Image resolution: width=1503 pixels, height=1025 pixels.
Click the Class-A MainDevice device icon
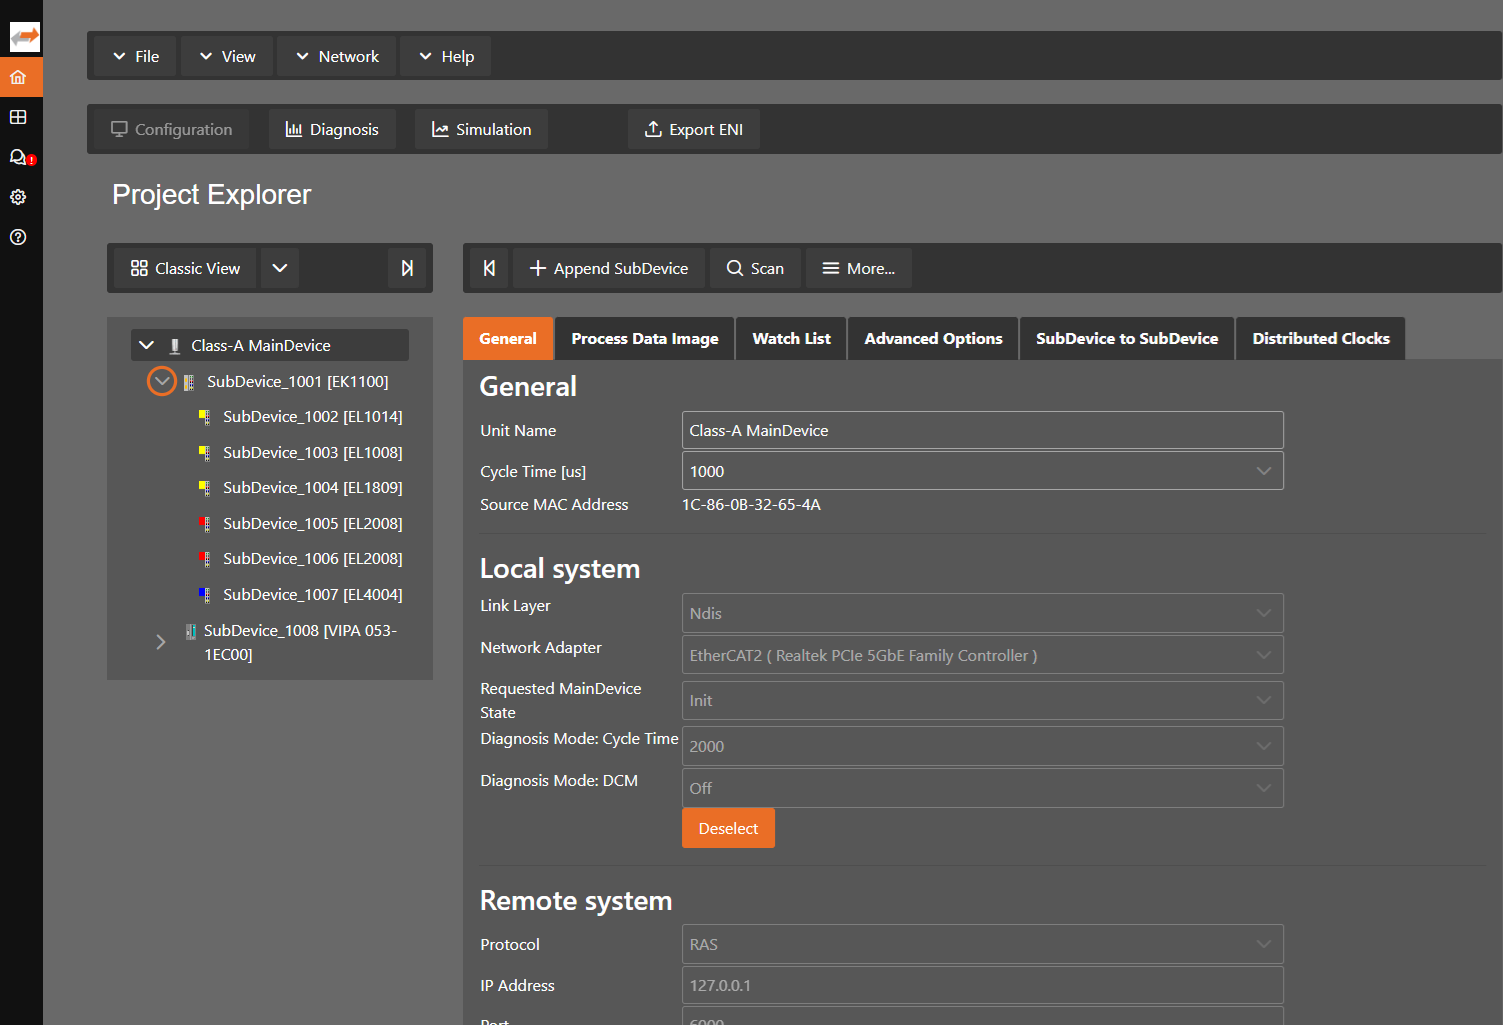(175, 346)
